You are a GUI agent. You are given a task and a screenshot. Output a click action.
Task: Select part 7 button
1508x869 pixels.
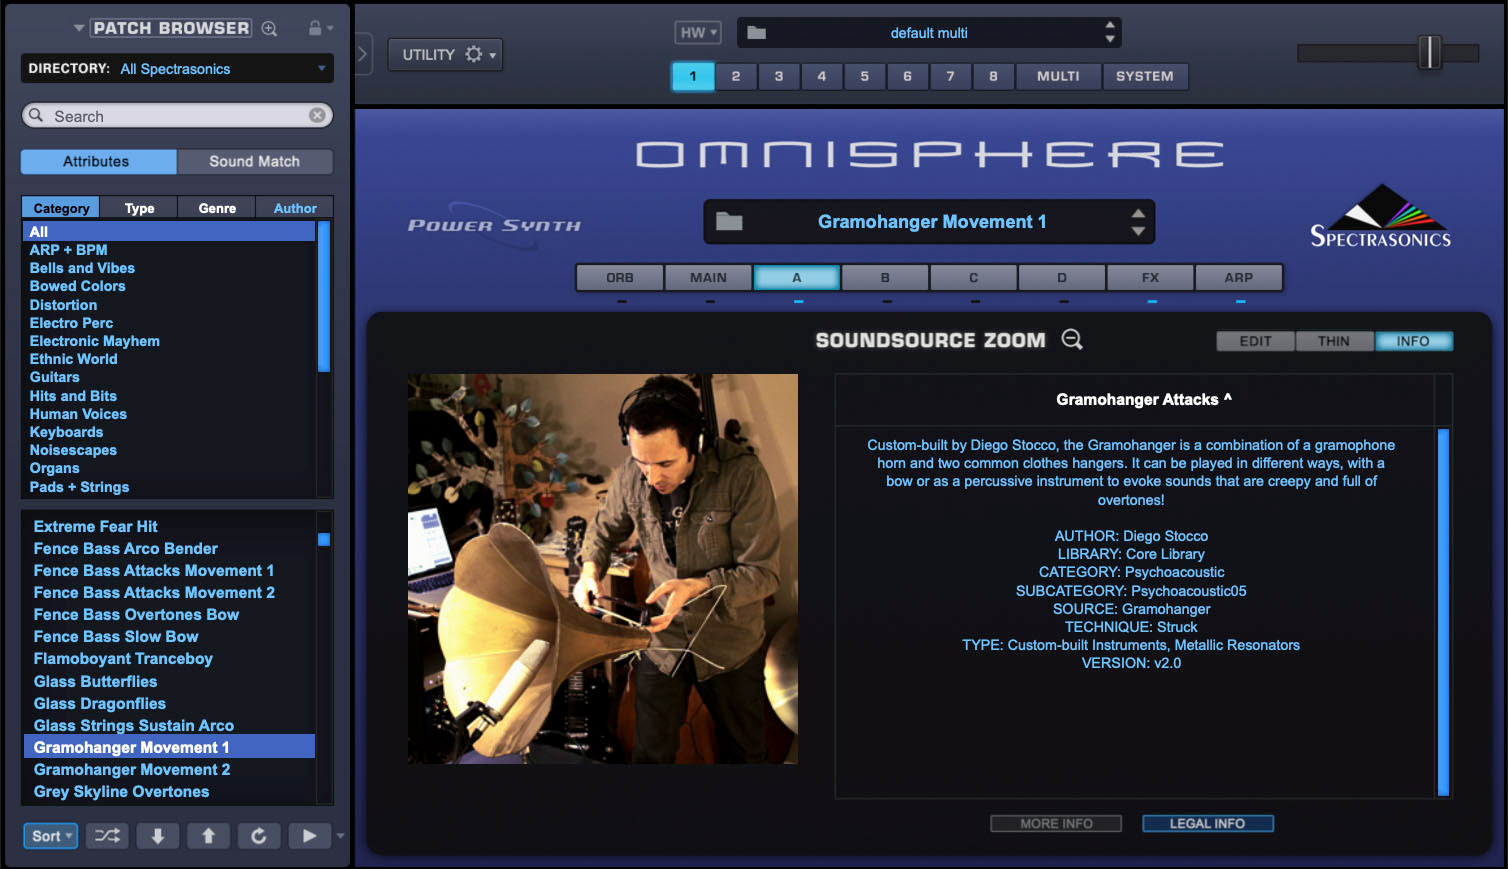[951, 76]
